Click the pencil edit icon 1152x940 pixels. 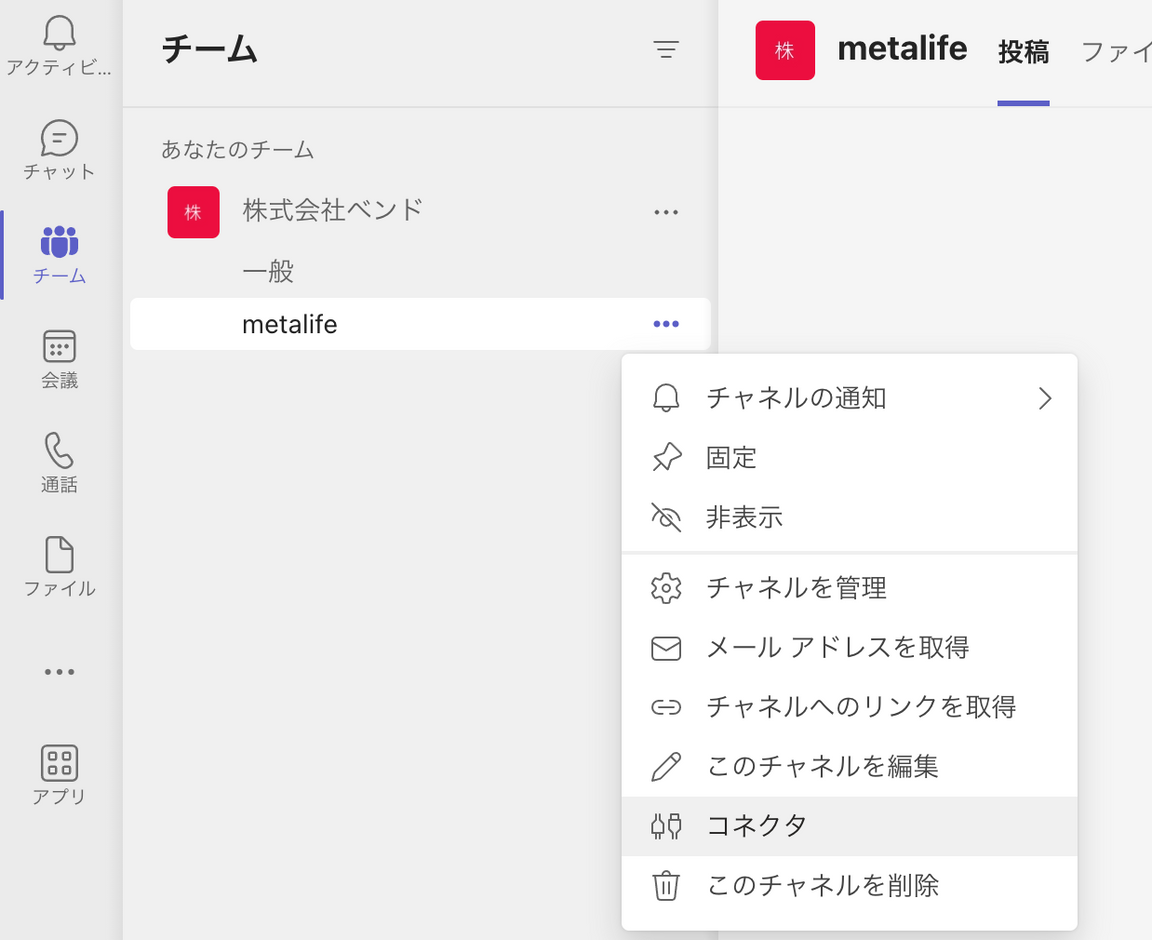(666, 767)
